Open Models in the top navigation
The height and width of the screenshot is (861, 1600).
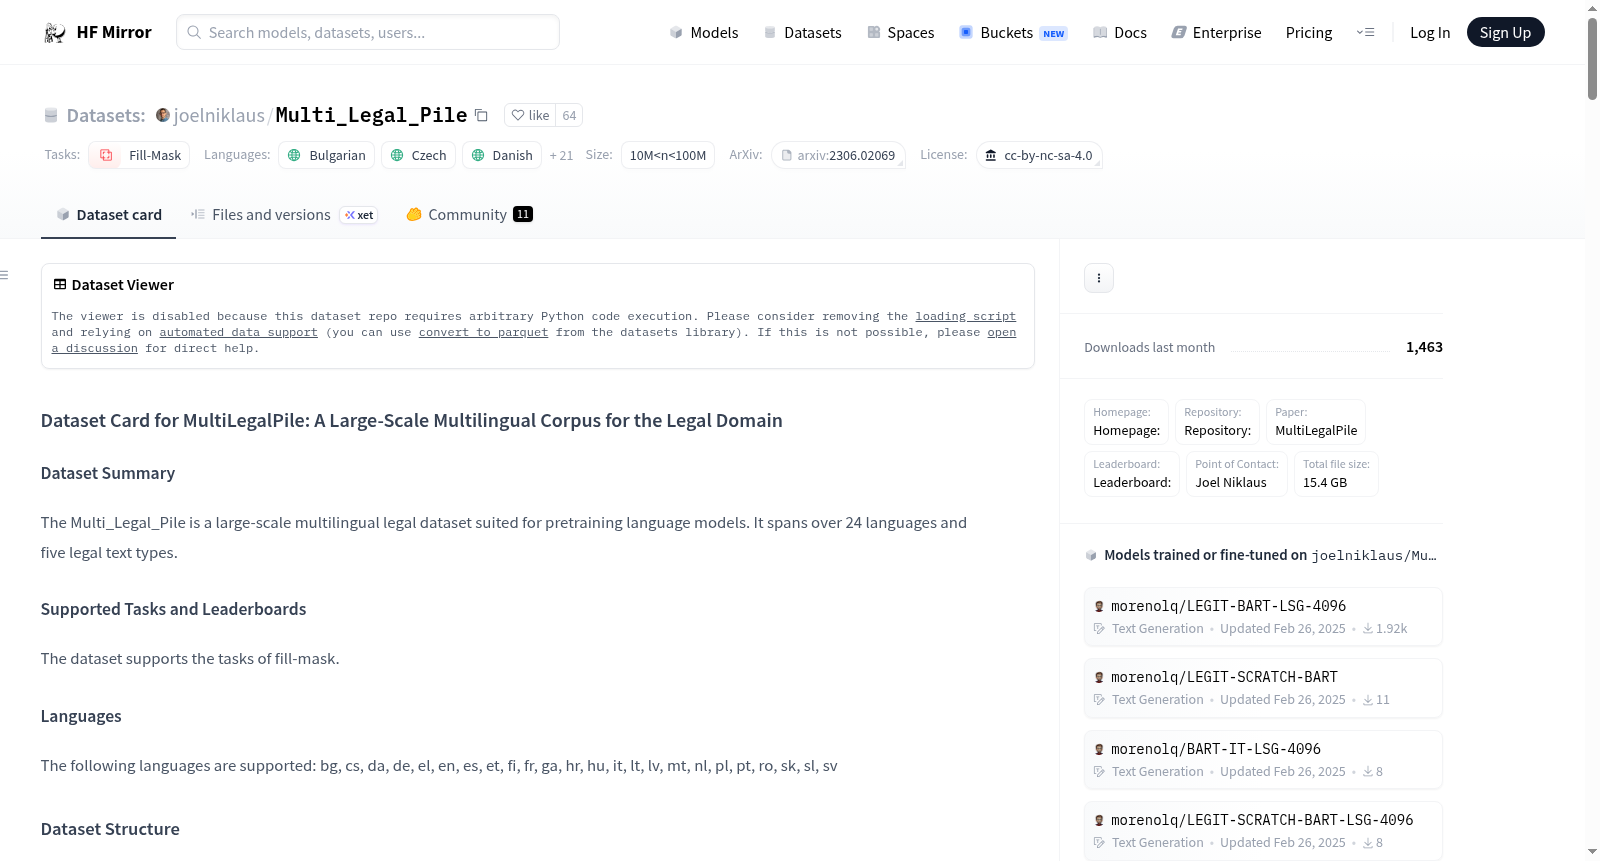coord(704,33)
